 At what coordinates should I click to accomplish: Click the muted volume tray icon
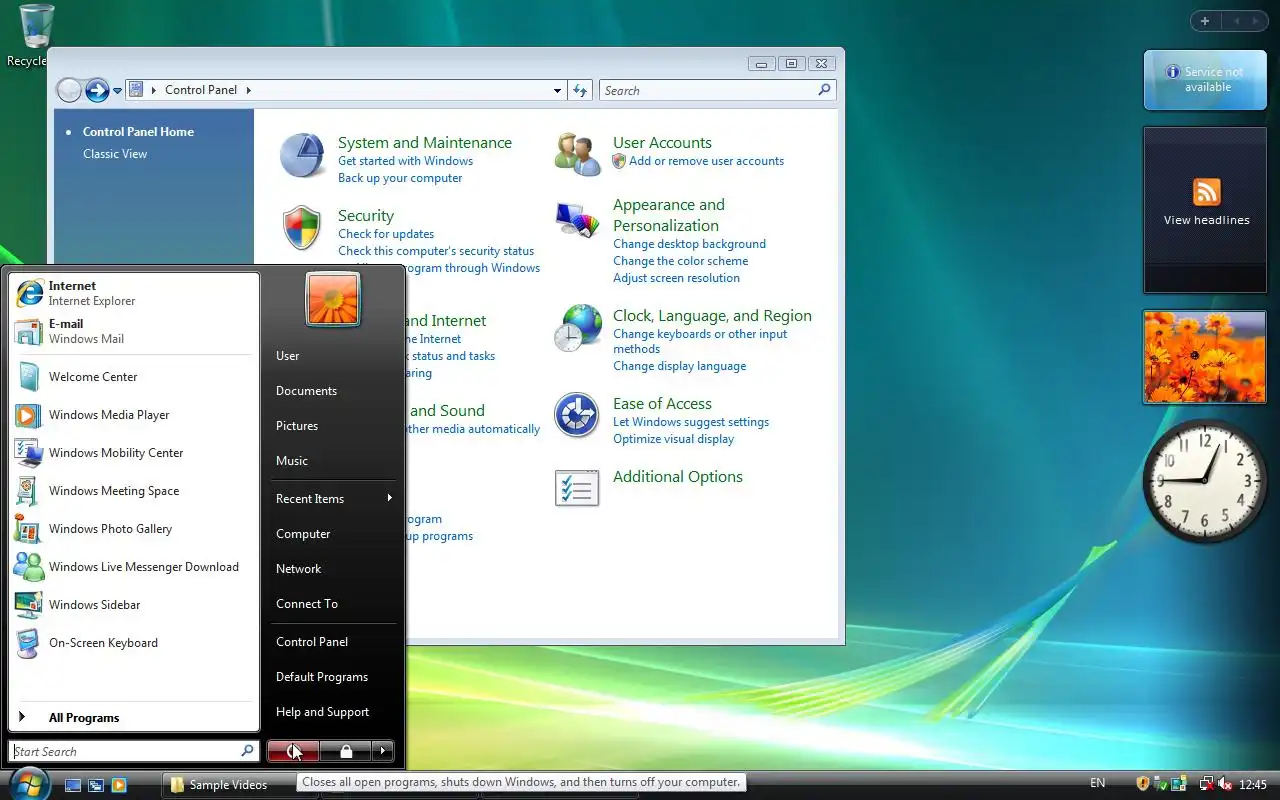(x=1224, y=784)
